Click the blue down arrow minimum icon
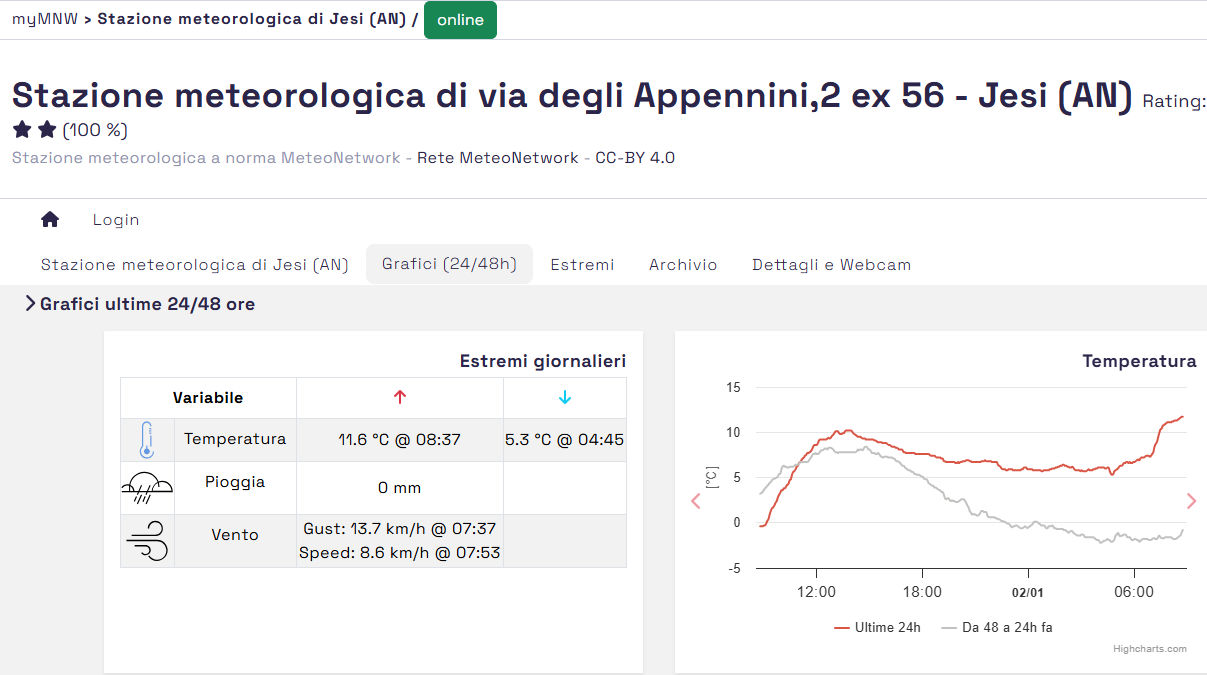Screen dimensions: 1207x675 point(565,397)
